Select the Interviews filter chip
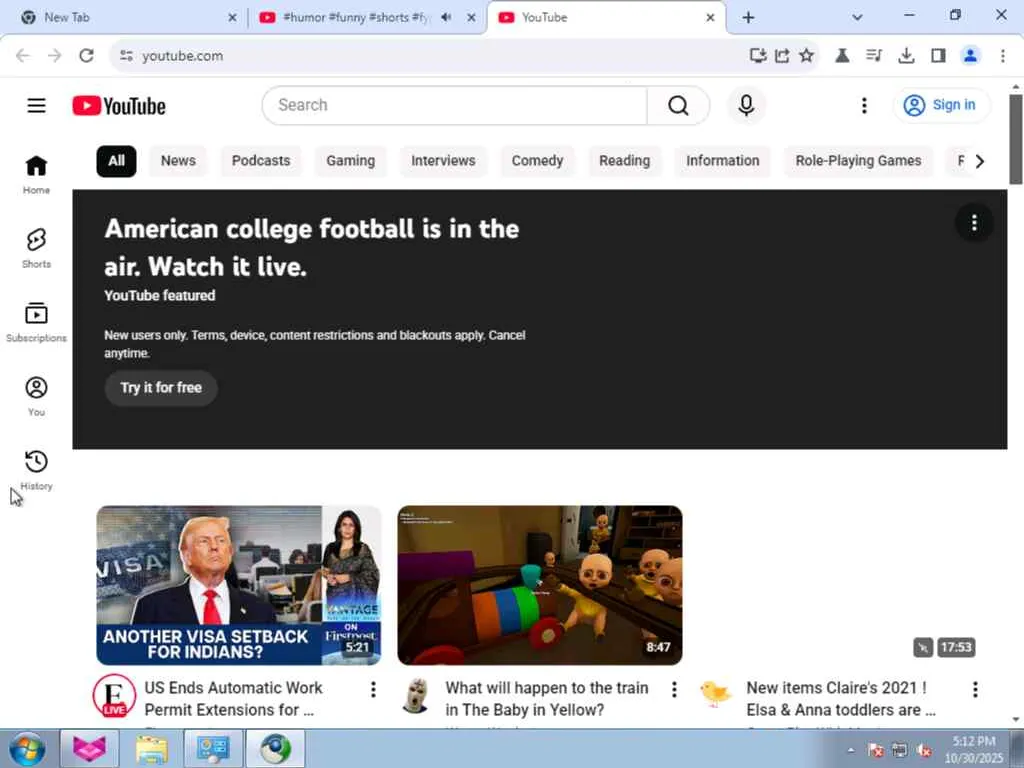Screen dimensions: 1024x768 coord(443,161)
